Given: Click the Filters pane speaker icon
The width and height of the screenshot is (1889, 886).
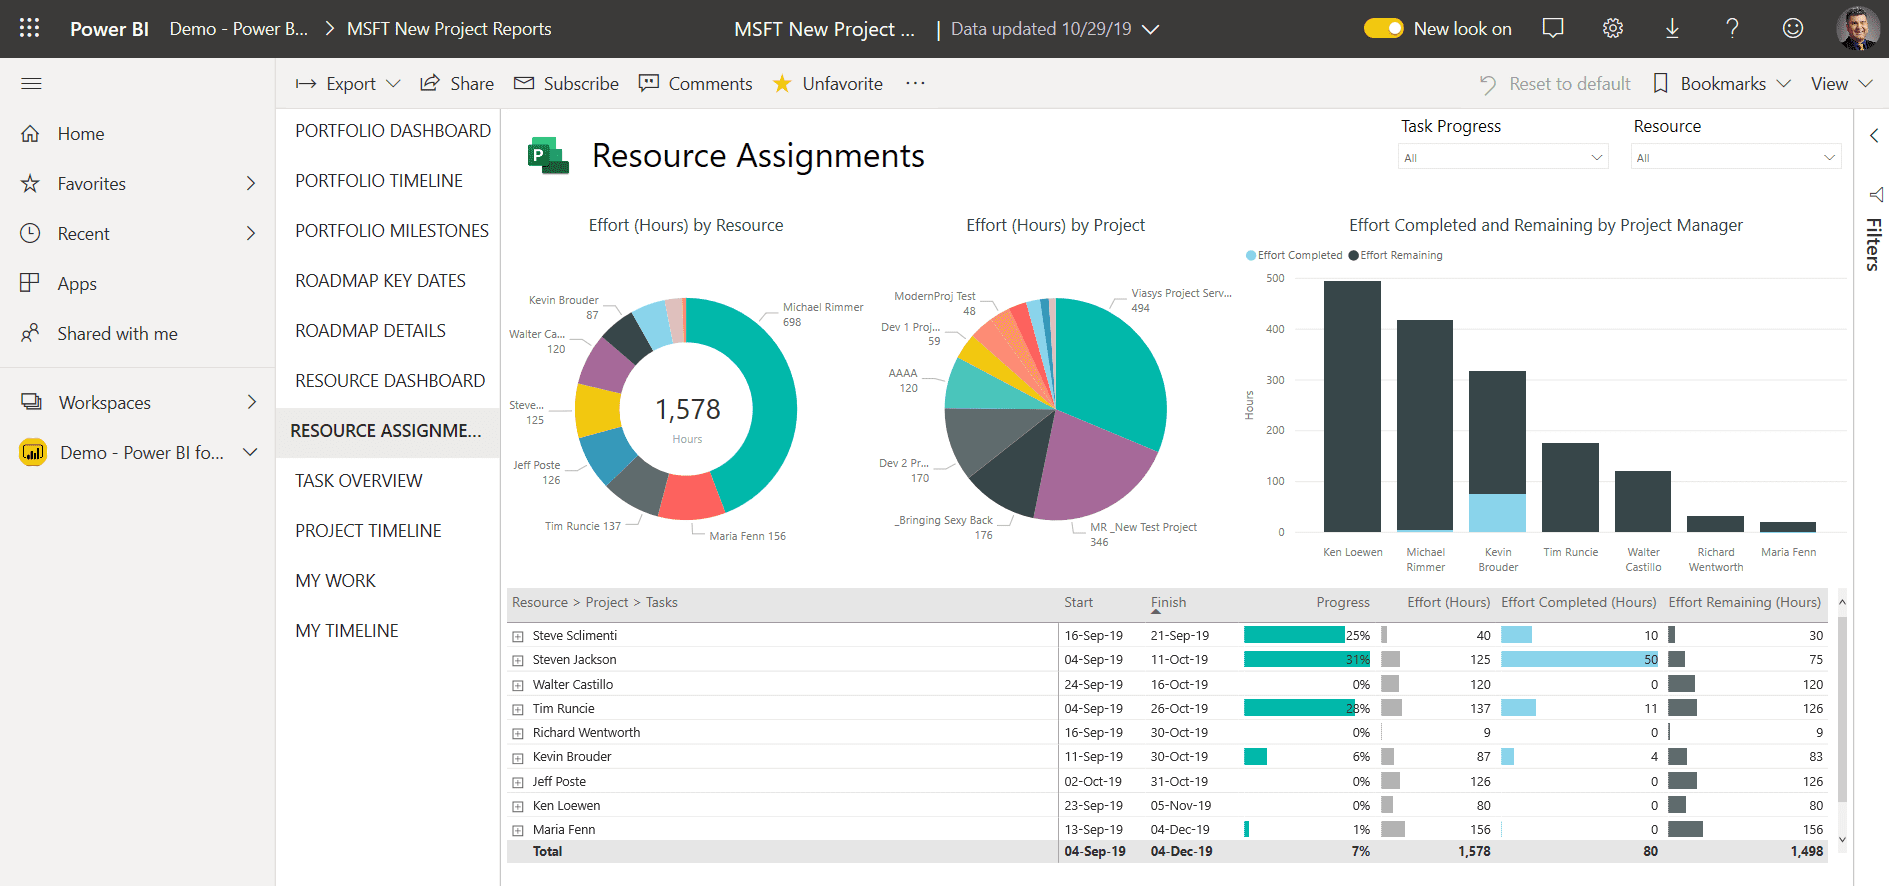Looking at the screenshot, I should pyautogui.click(x=1876, y=194).
